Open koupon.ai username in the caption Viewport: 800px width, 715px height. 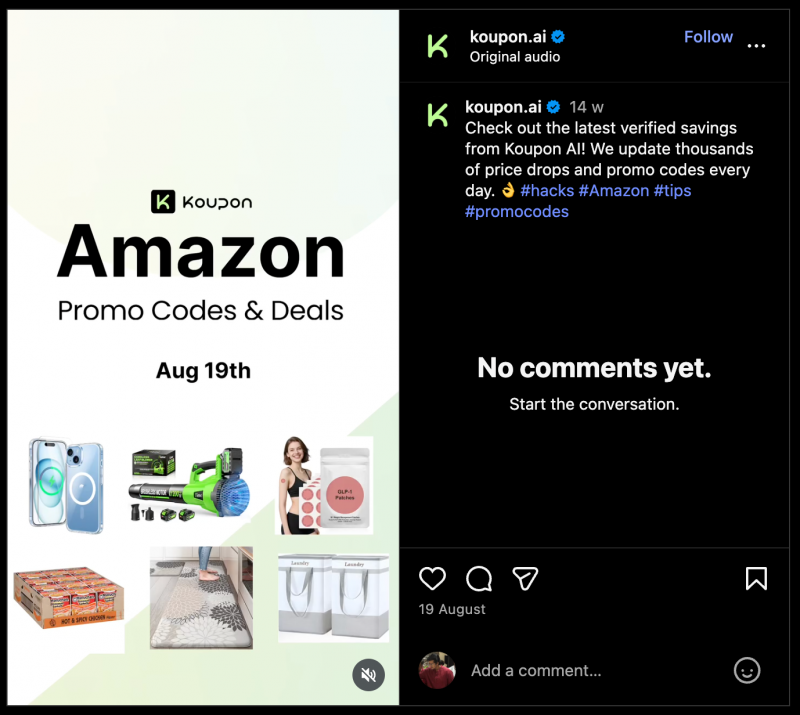503,107
